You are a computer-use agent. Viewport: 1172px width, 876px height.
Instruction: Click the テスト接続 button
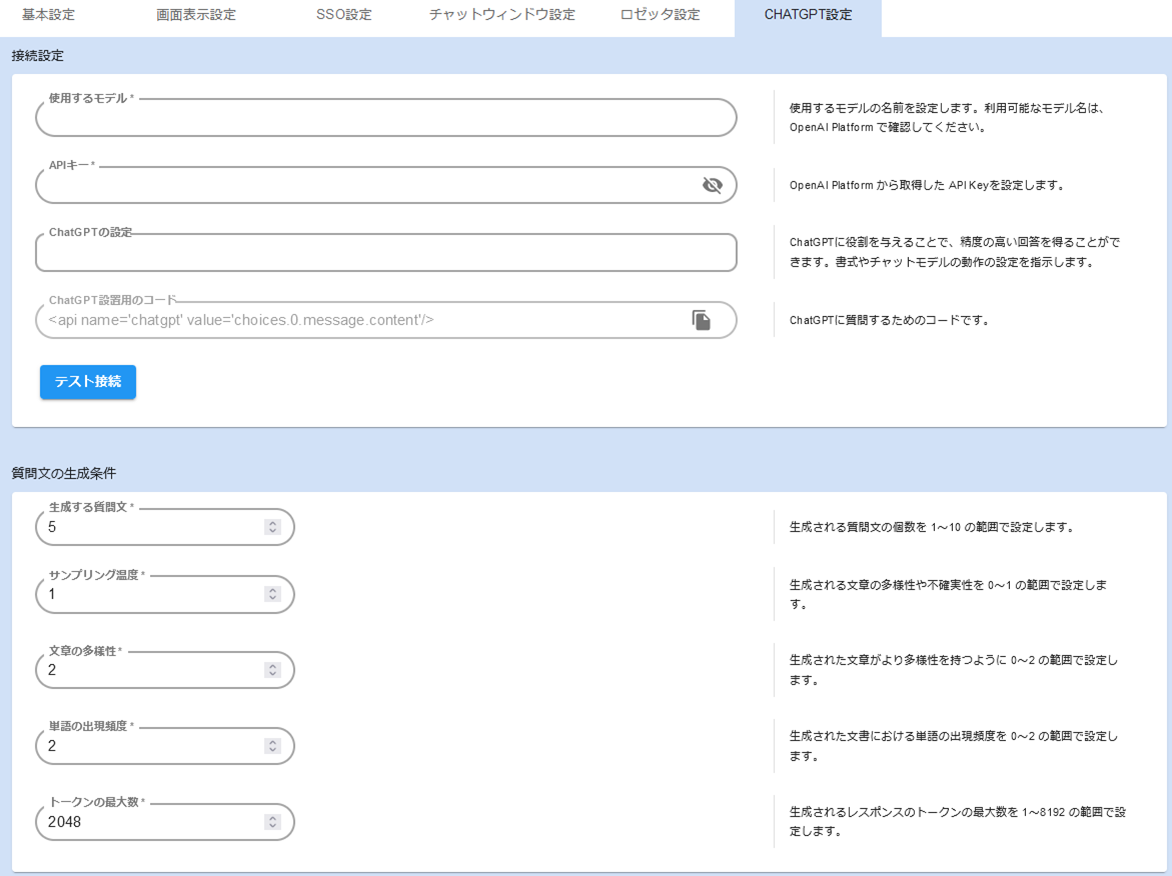point(87,381)
